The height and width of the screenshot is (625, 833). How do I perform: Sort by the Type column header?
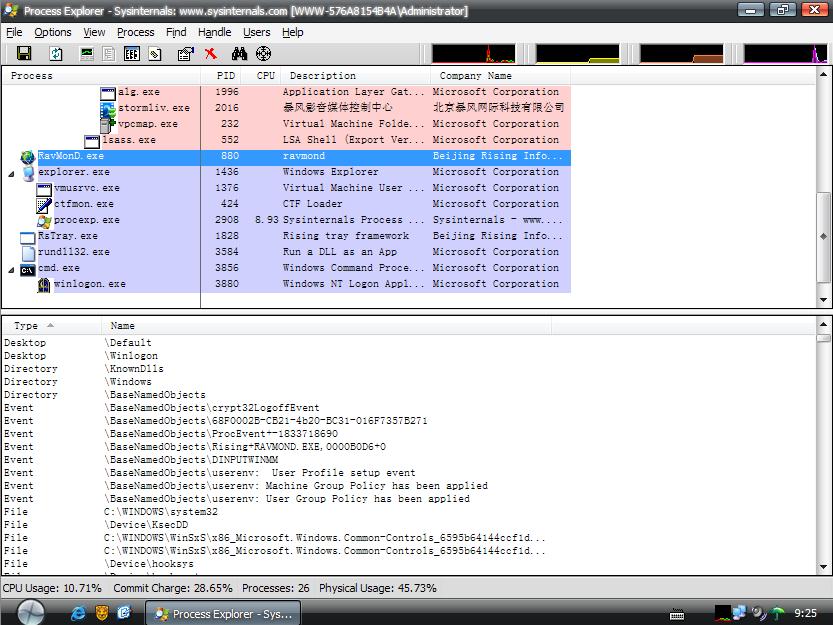[x=27, y=326]
